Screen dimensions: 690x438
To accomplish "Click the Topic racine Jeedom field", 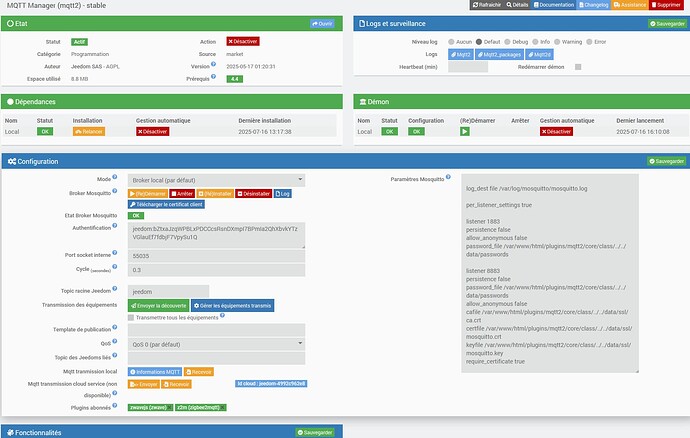I will pos(168,291).
